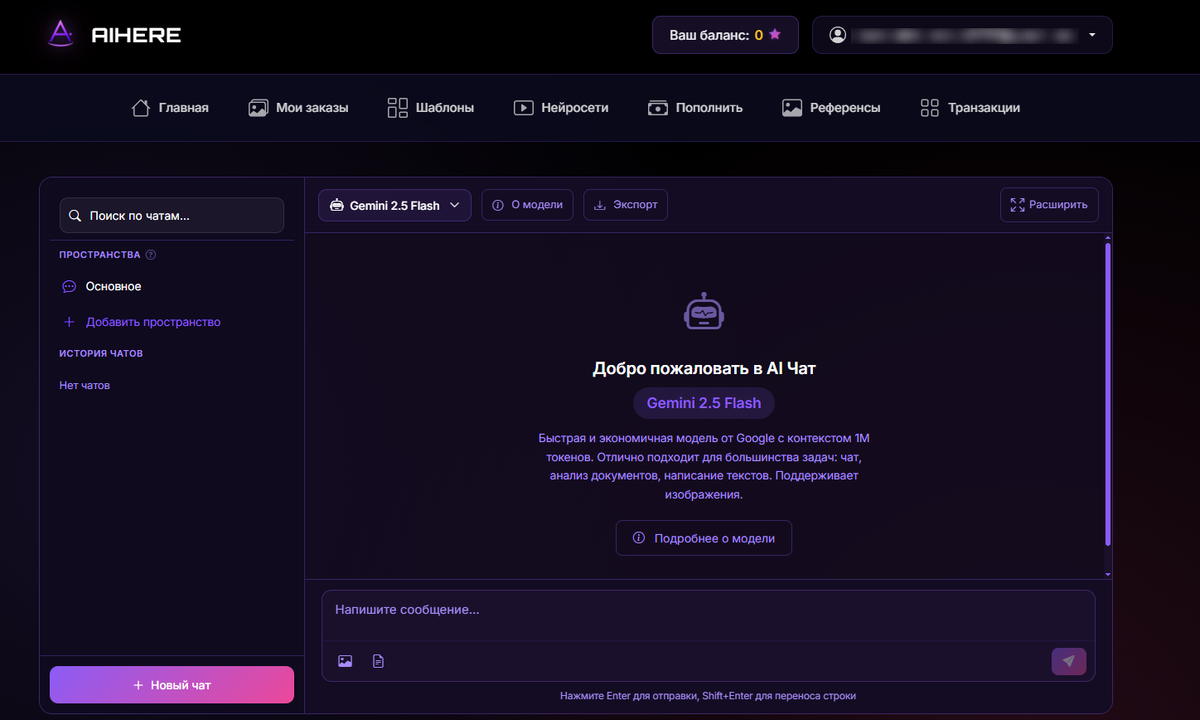1200x720 pixels.
Task: Open Пополнить page
Action: [x=695, y=107]
